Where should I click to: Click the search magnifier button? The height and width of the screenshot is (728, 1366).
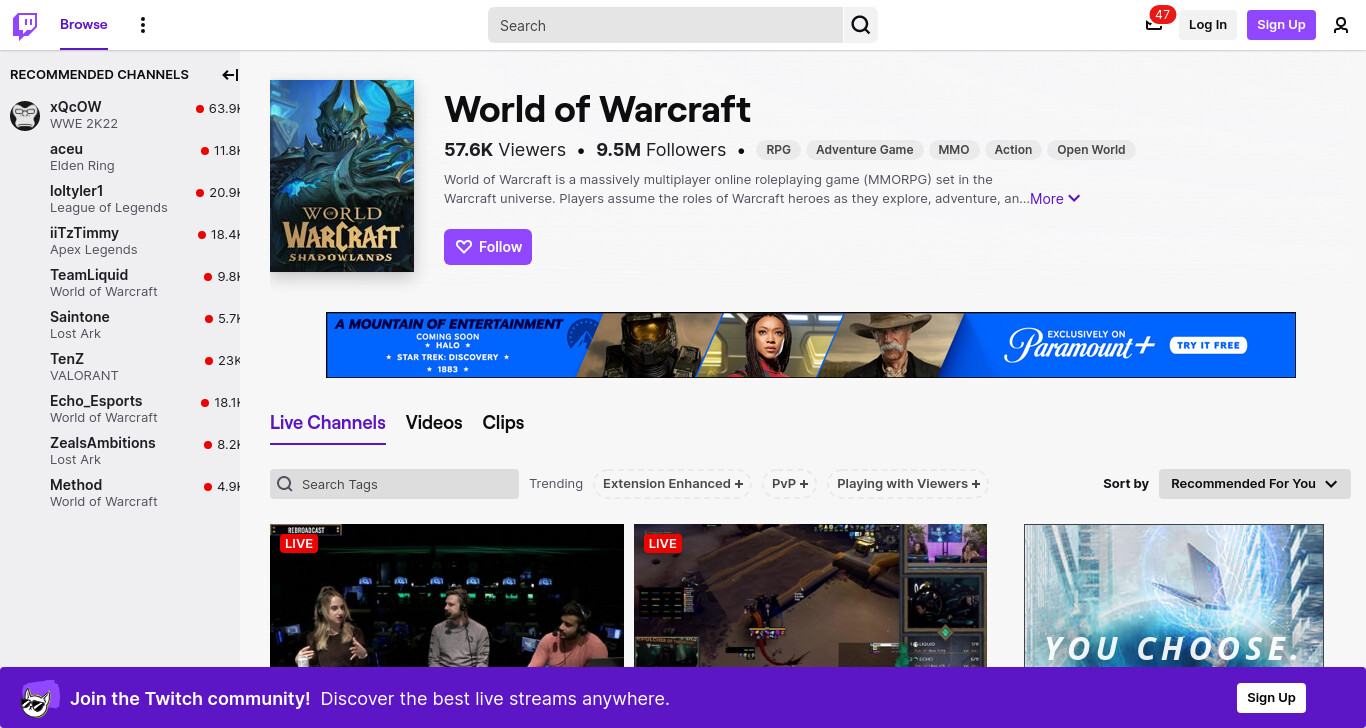pyautogui.click(x=860, y=25)
